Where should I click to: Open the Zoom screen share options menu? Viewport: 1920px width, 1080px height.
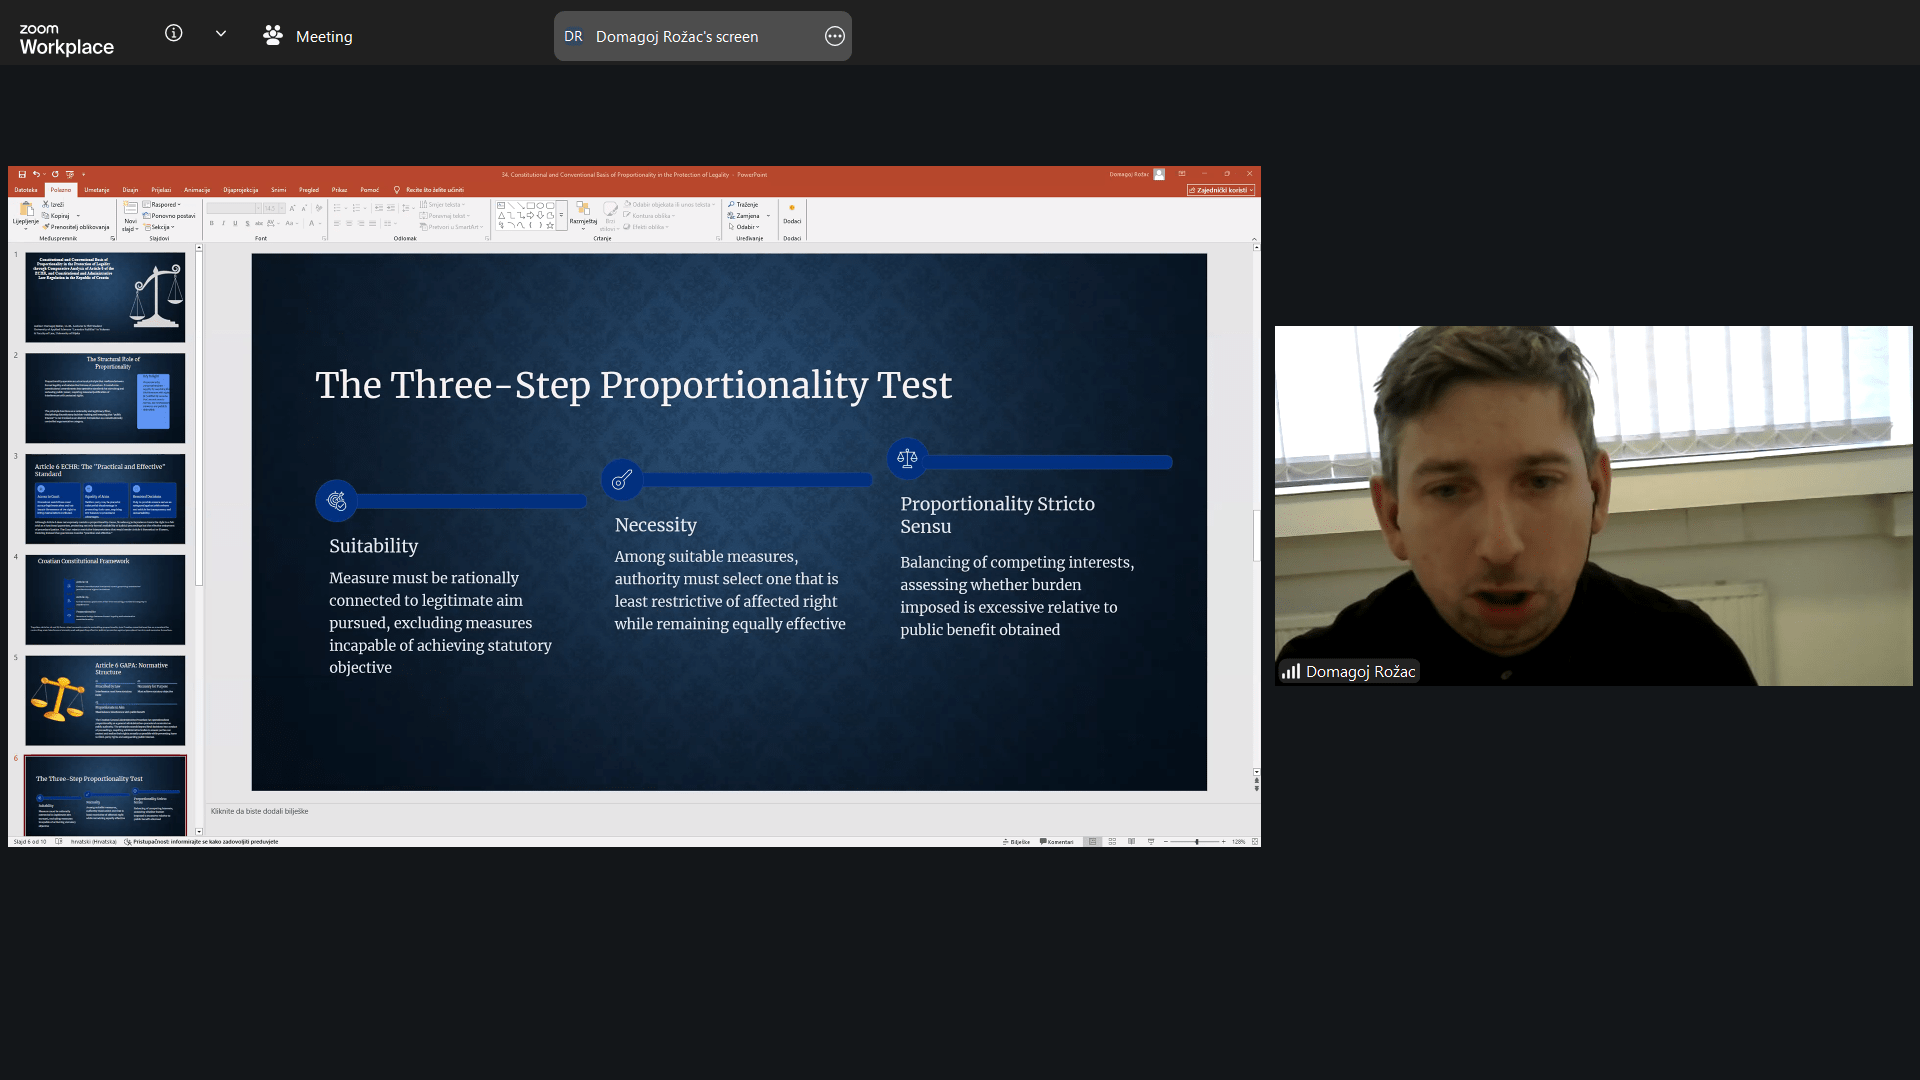click(x=835, y=36)
